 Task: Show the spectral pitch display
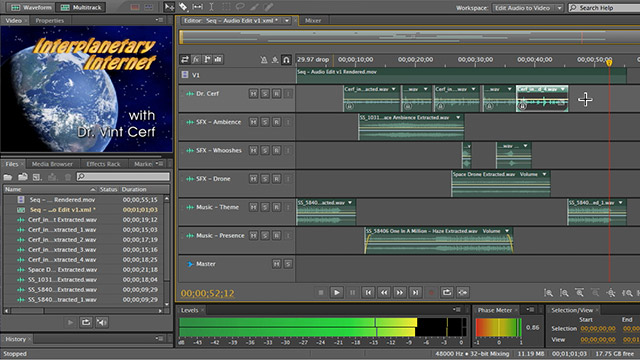tap(149, 7)
